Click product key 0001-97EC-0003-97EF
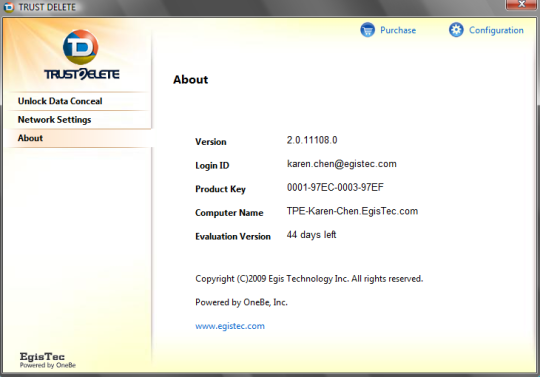 click(335, 187)
